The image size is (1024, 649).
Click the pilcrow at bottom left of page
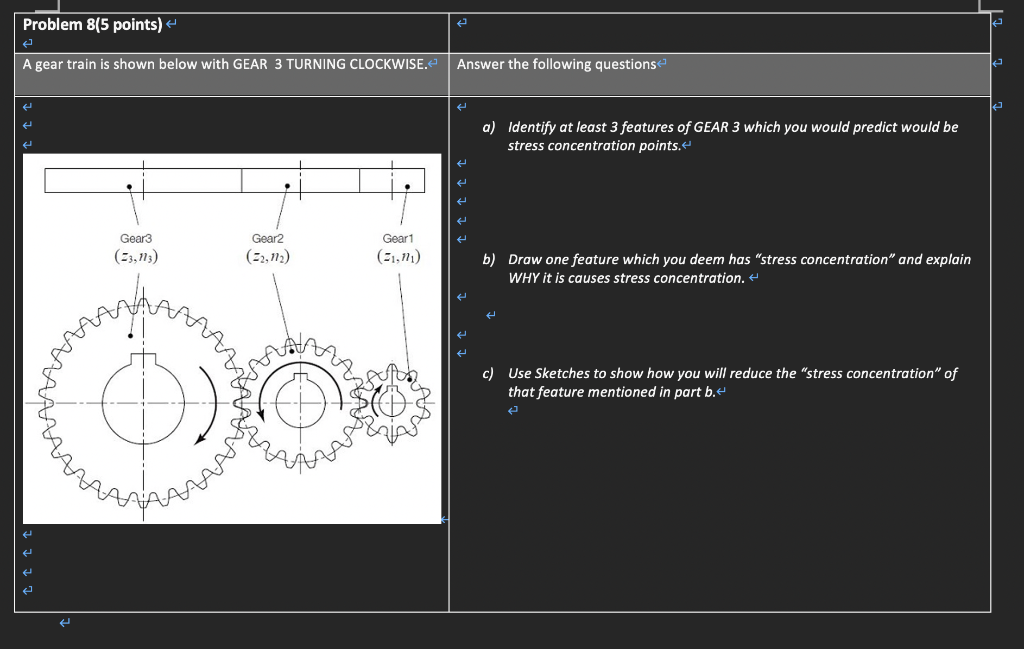(x=64, y=622)
